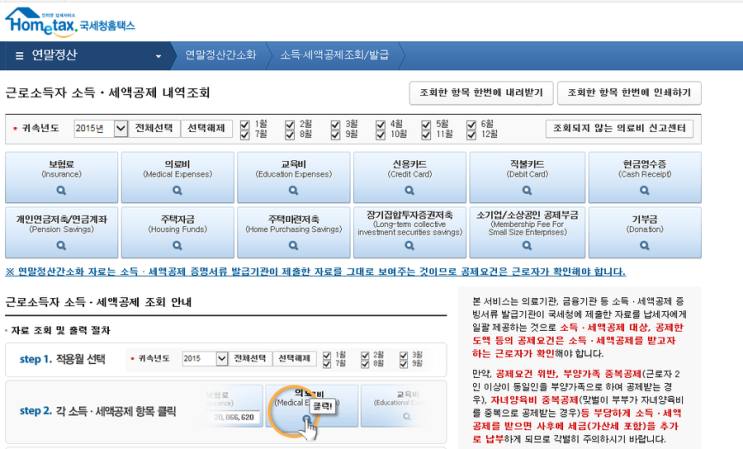
Task: Click the 귀속년도 label in filter bar
Action: click(40, 128)
